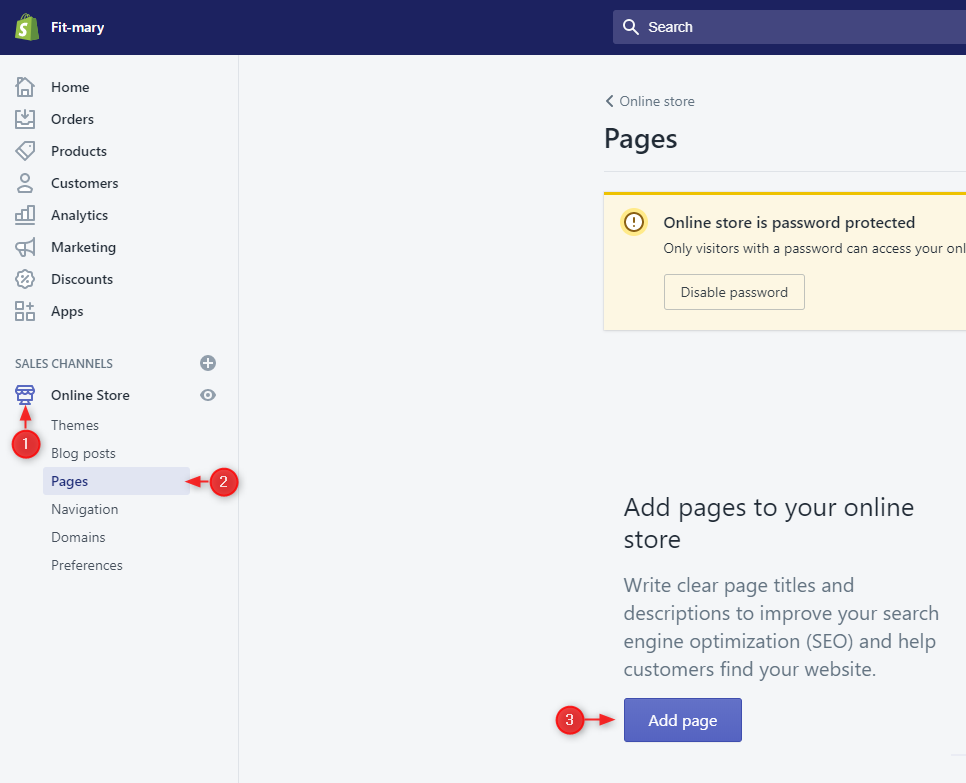Select the Marketing megaphone icon
The height and width of the screenshot is (783, 966).
pyautogui.click(x=25, y=247)
